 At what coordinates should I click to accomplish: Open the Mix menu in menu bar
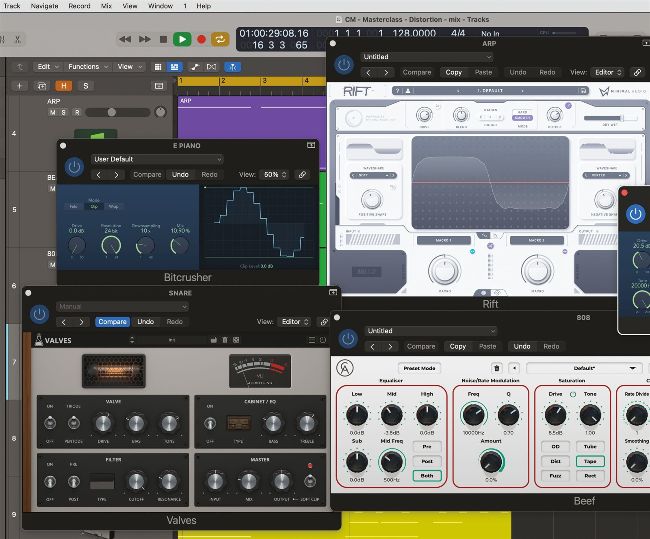tap(106, 5)
